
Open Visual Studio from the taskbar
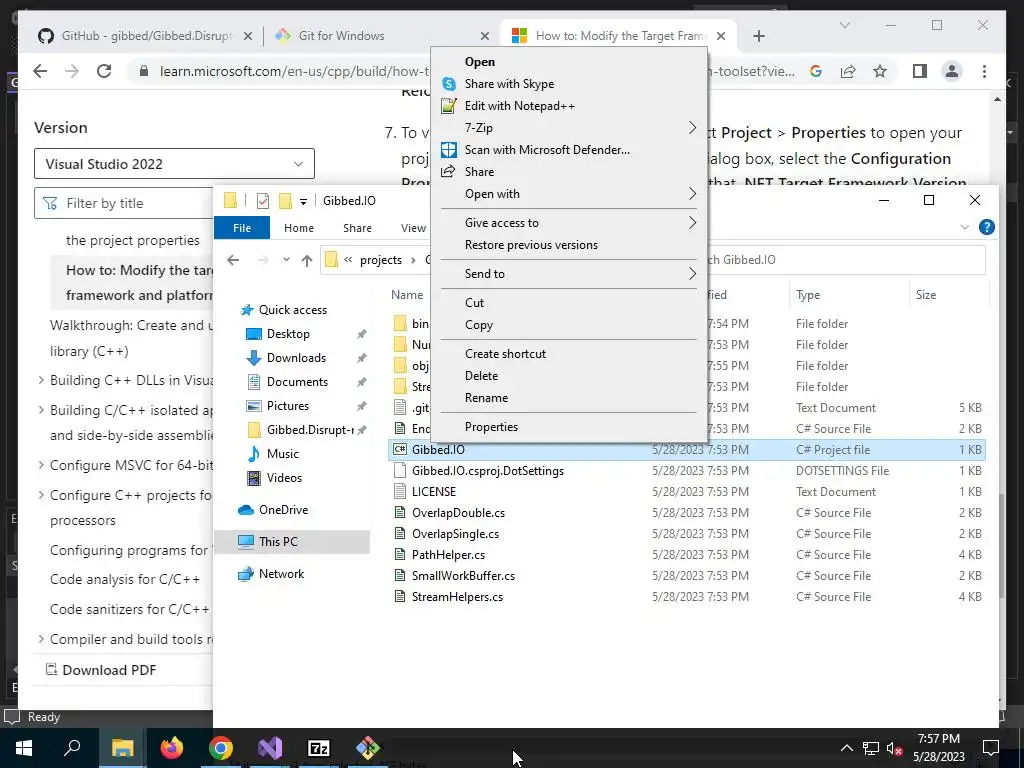coord(270,748)
